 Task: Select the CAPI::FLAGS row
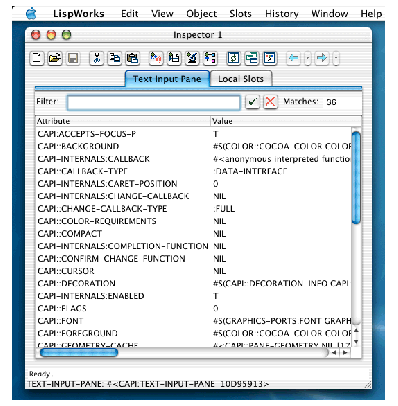194,308
